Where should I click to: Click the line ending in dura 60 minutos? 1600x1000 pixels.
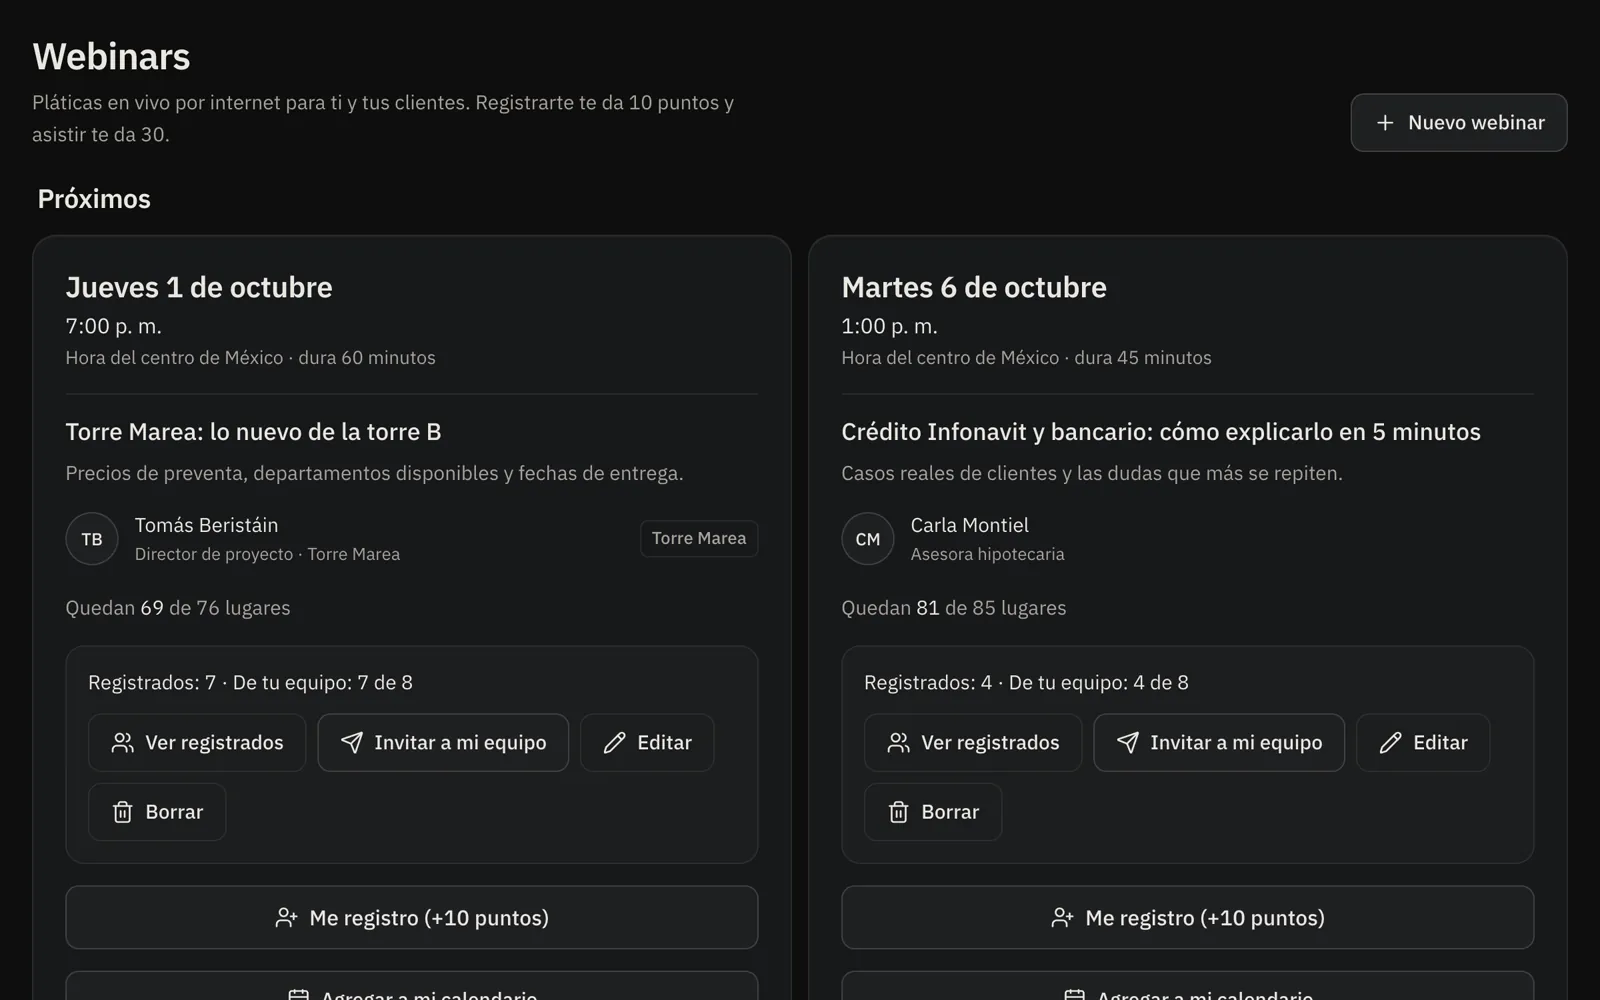(251, 358)
